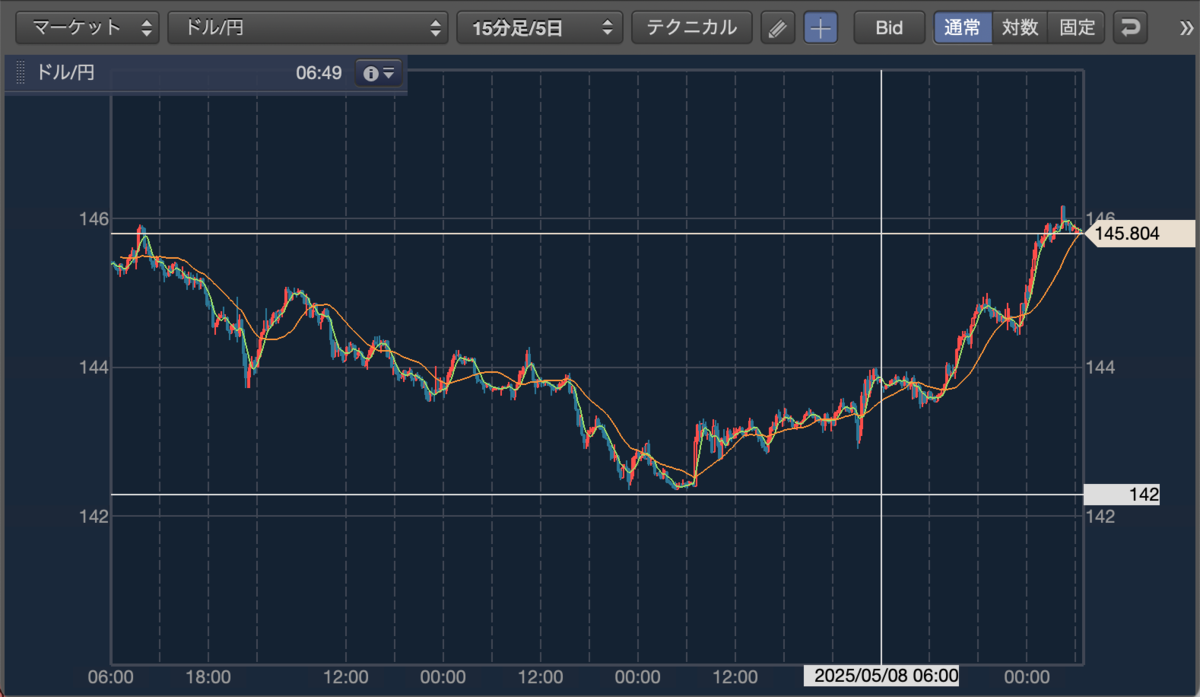The height and width of the screenshot is (697, 1200).
Task: Select the 通常 scale mode
Action: (x=963, y=27)
